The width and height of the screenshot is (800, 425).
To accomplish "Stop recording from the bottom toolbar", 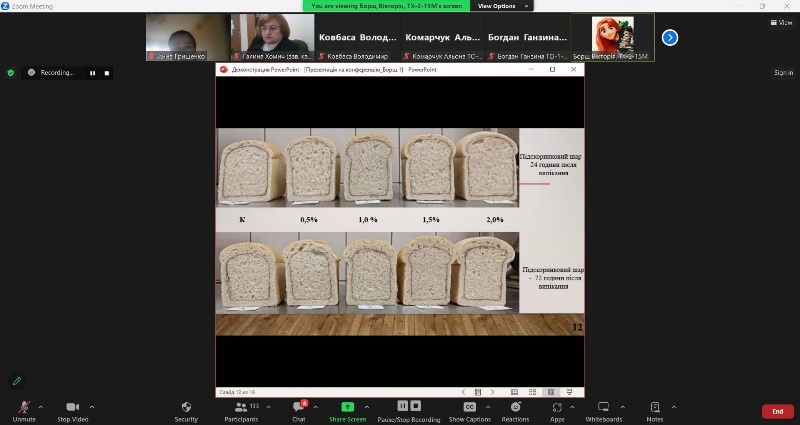I will (416, 406).
